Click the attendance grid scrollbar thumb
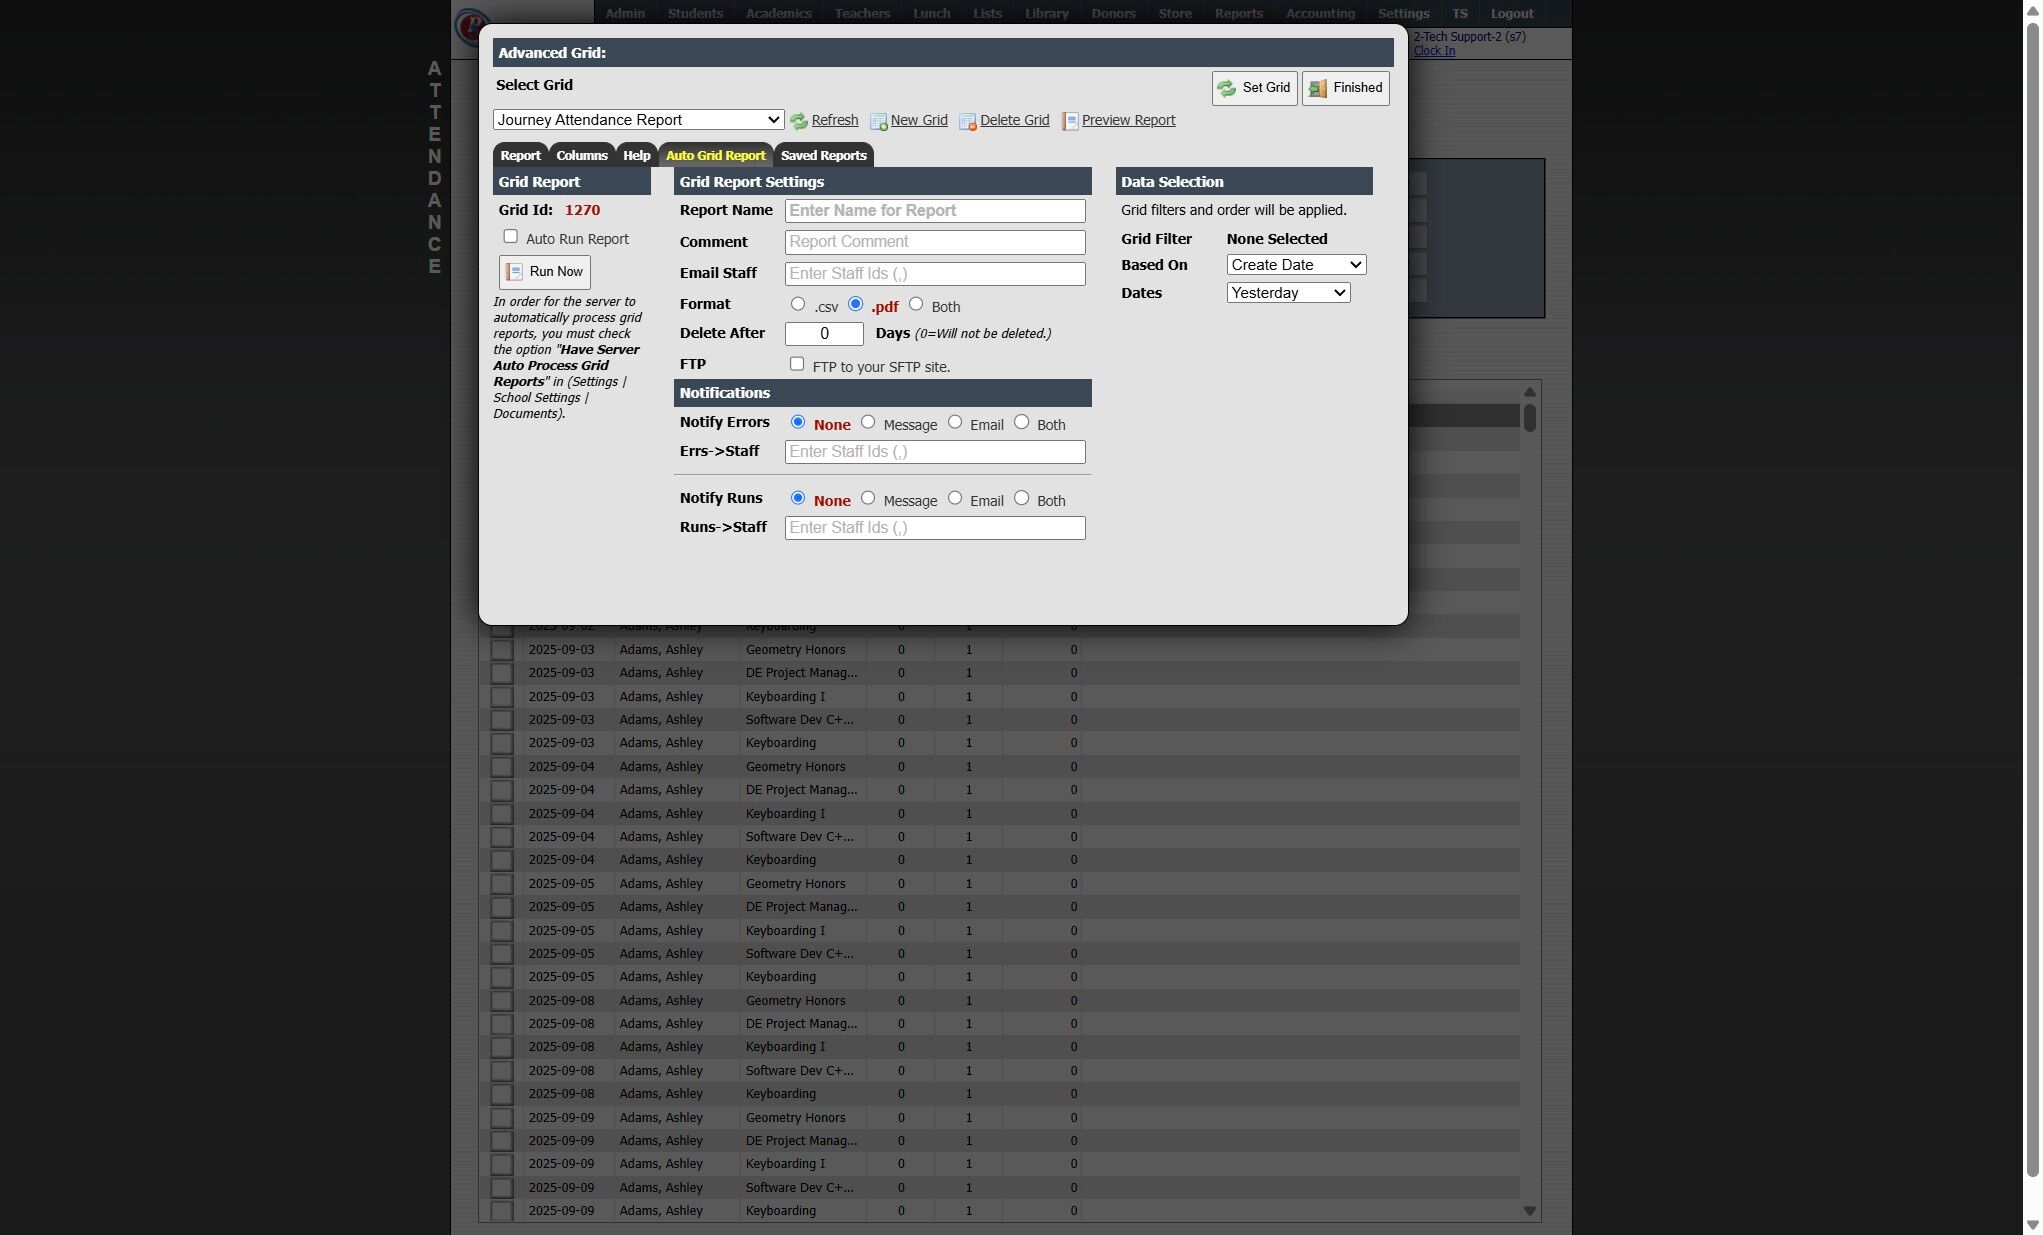Viewport: 2043px width, 1235px height. point(1529,417)
